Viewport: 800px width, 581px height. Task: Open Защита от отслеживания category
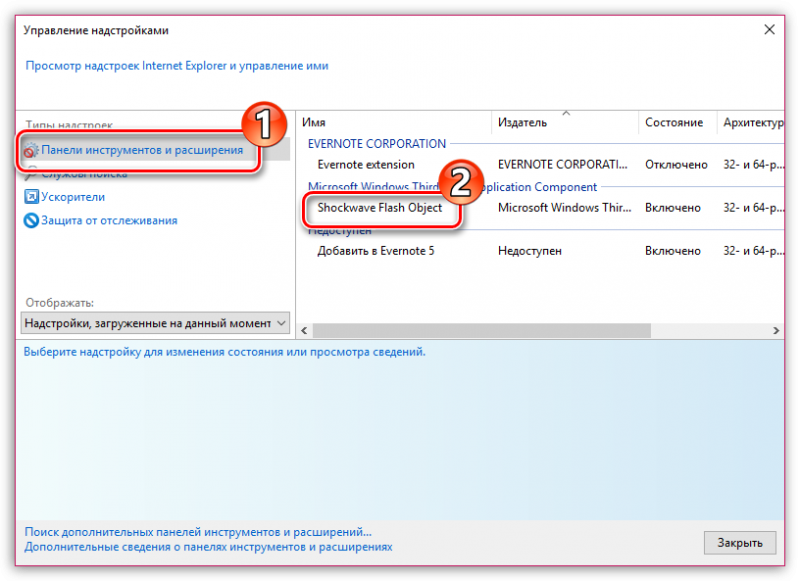click(109, 220)
